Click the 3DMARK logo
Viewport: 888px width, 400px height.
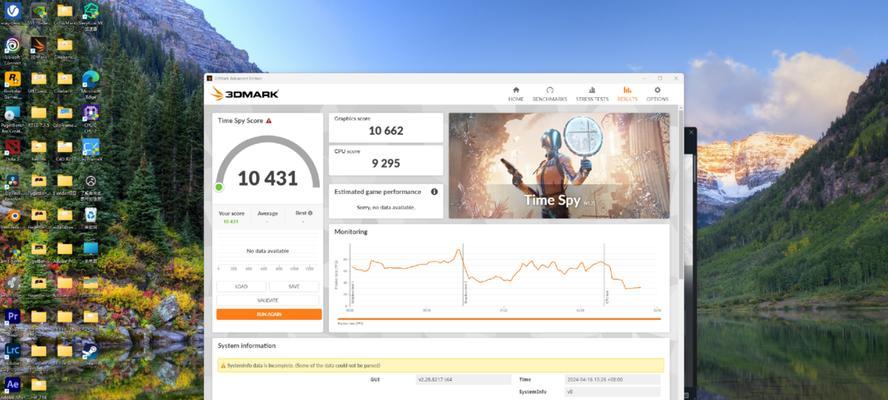245,94
